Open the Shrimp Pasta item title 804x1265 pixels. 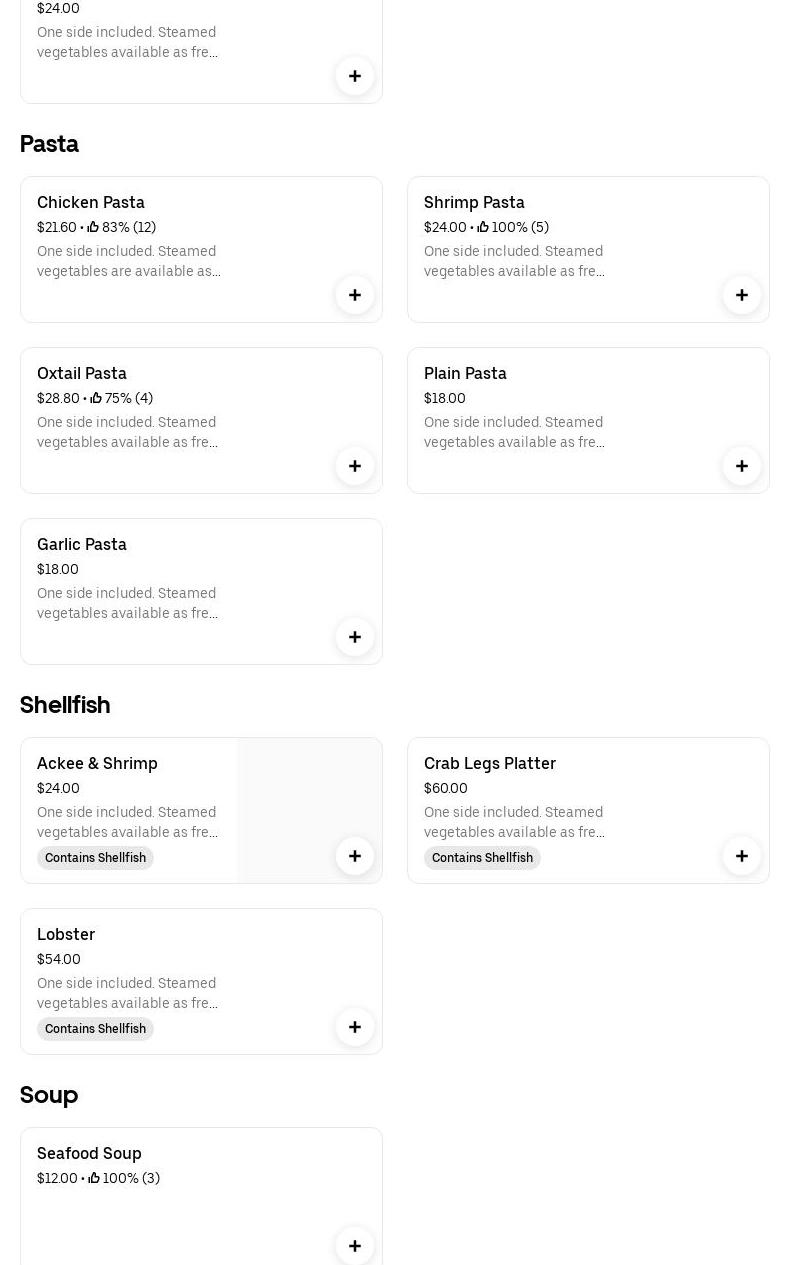click(x=474, y=202)
